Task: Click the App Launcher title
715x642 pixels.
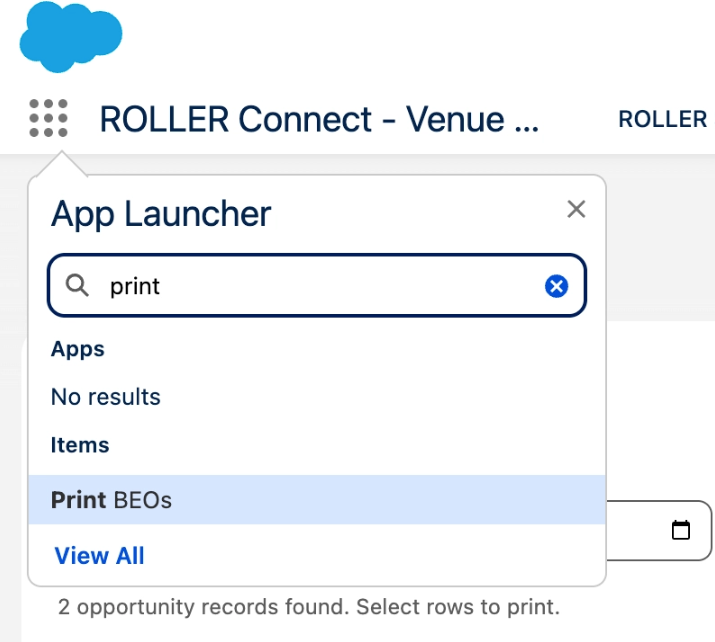Action: (161, 214)
